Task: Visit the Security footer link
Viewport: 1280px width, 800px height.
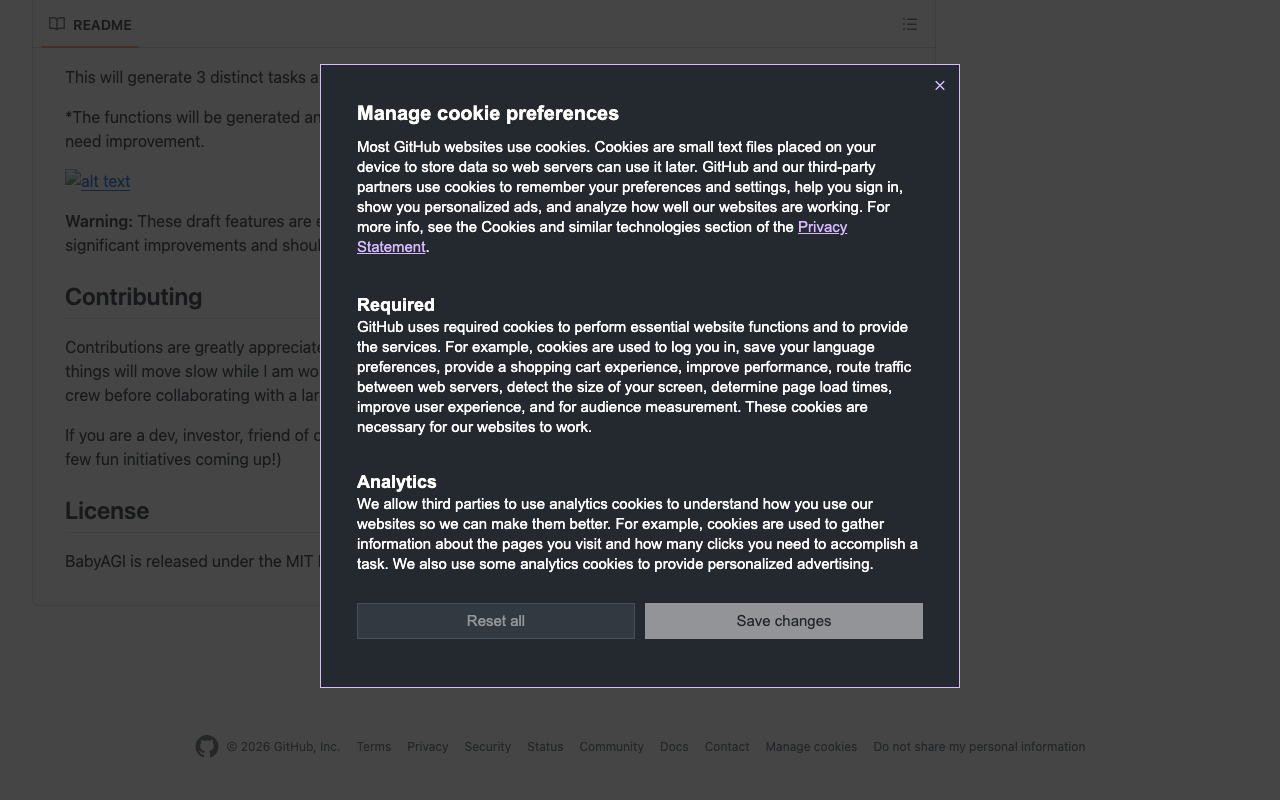Action: 488,747
